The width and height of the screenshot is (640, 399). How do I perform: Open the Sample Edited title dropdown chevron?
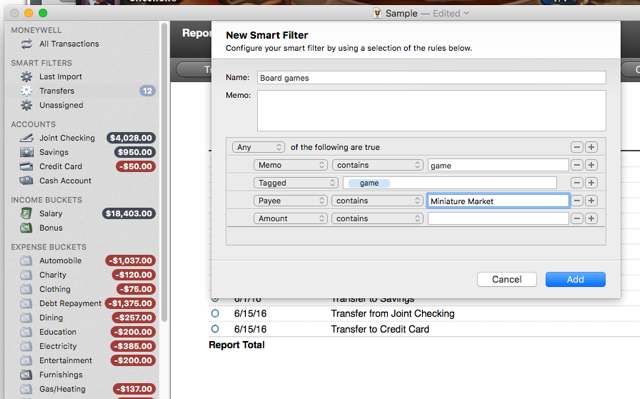pyautogui.click(x=467, y=13)
